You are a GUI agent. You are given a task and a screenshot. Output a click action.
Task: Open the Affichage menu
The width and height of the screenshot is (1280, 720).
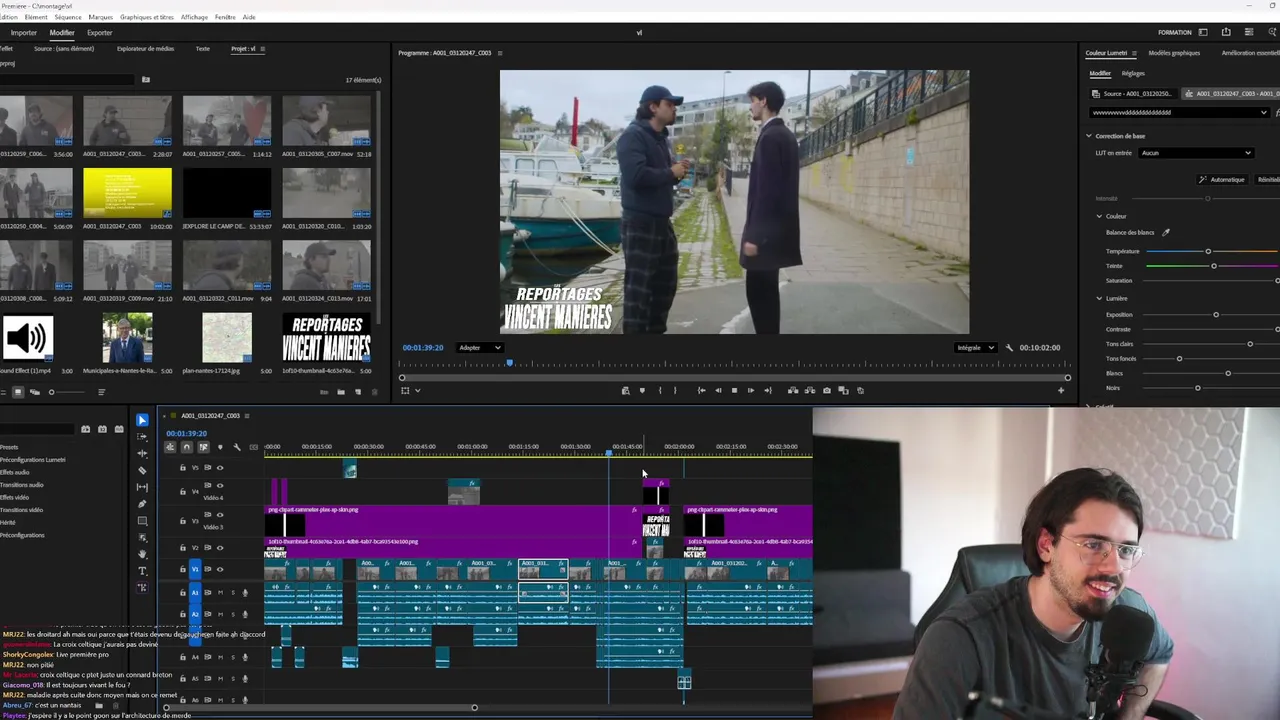[x=194, y=17]
